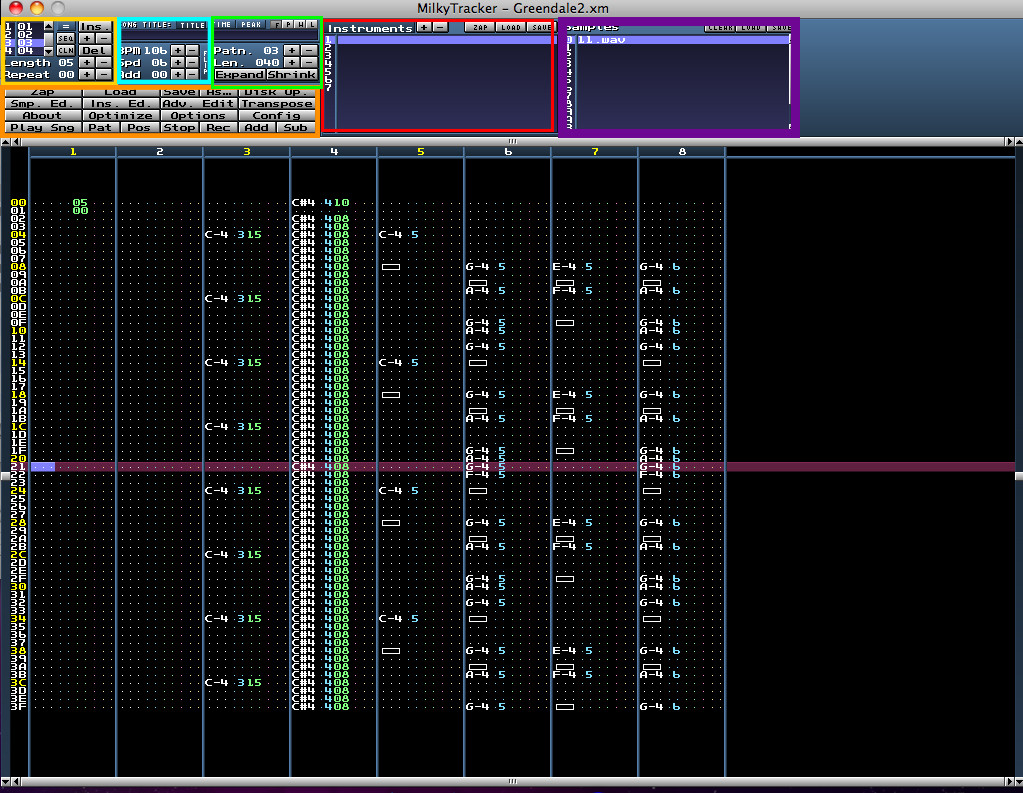
Task: Click the Add channels button
Action: (257, 128)
